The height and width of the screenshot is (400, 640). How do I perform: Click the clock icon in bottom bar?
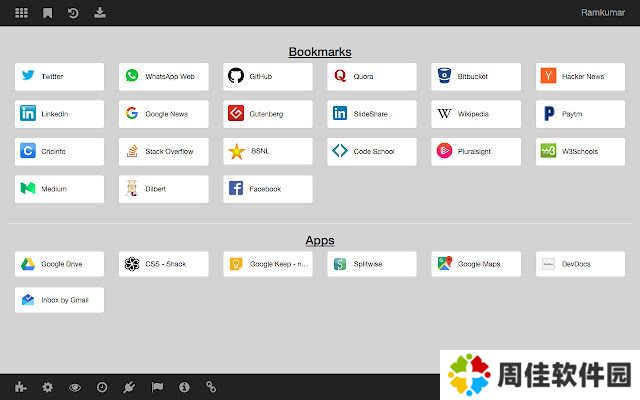[x=101, y=387]
